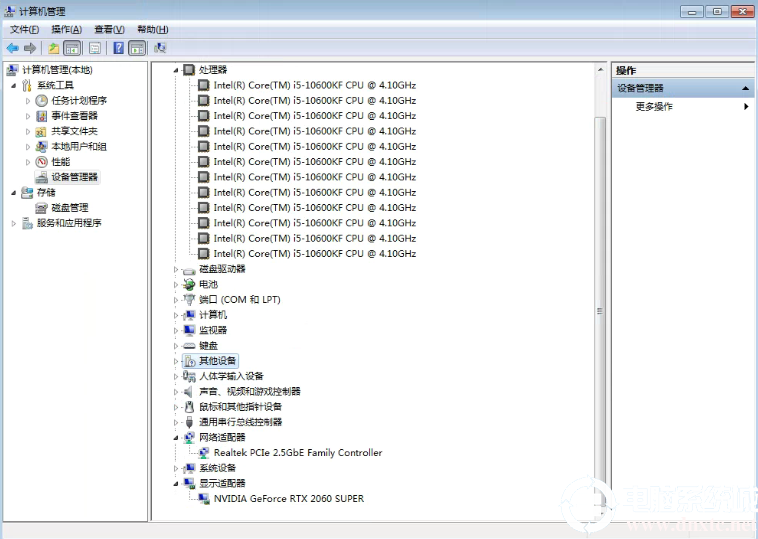Viewport: 758px width, 539px height.
Task: Collapse the 网络适配器 category
Action: pos(176,438)
